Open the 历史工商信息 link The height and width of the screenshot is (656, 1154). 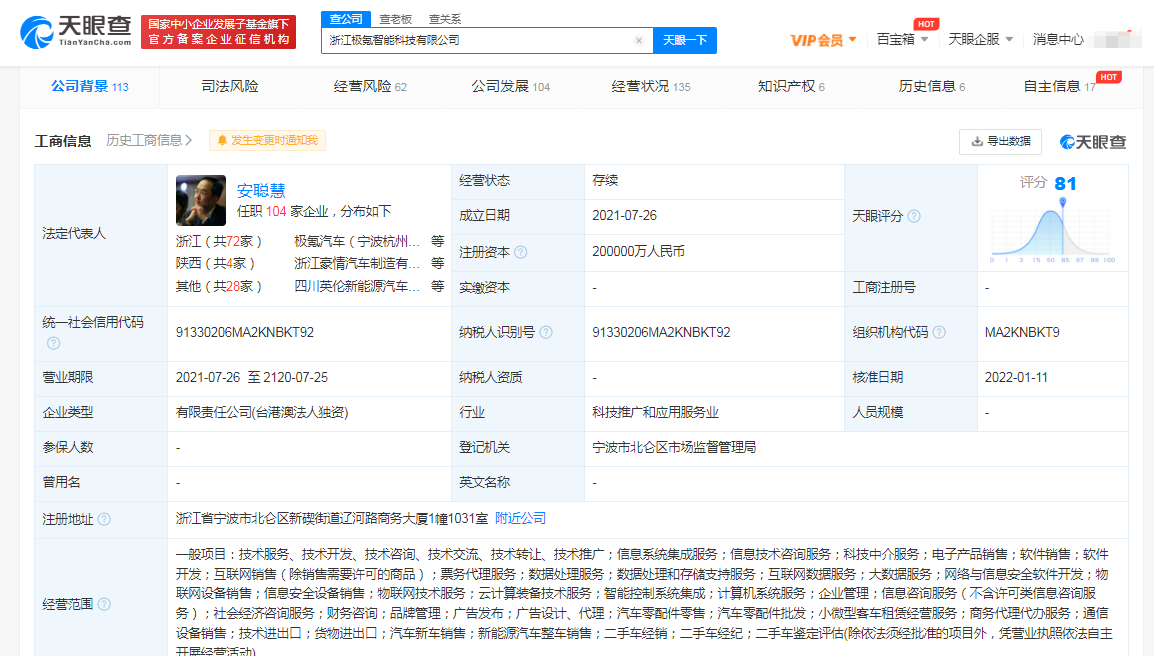tap(149, 140)
